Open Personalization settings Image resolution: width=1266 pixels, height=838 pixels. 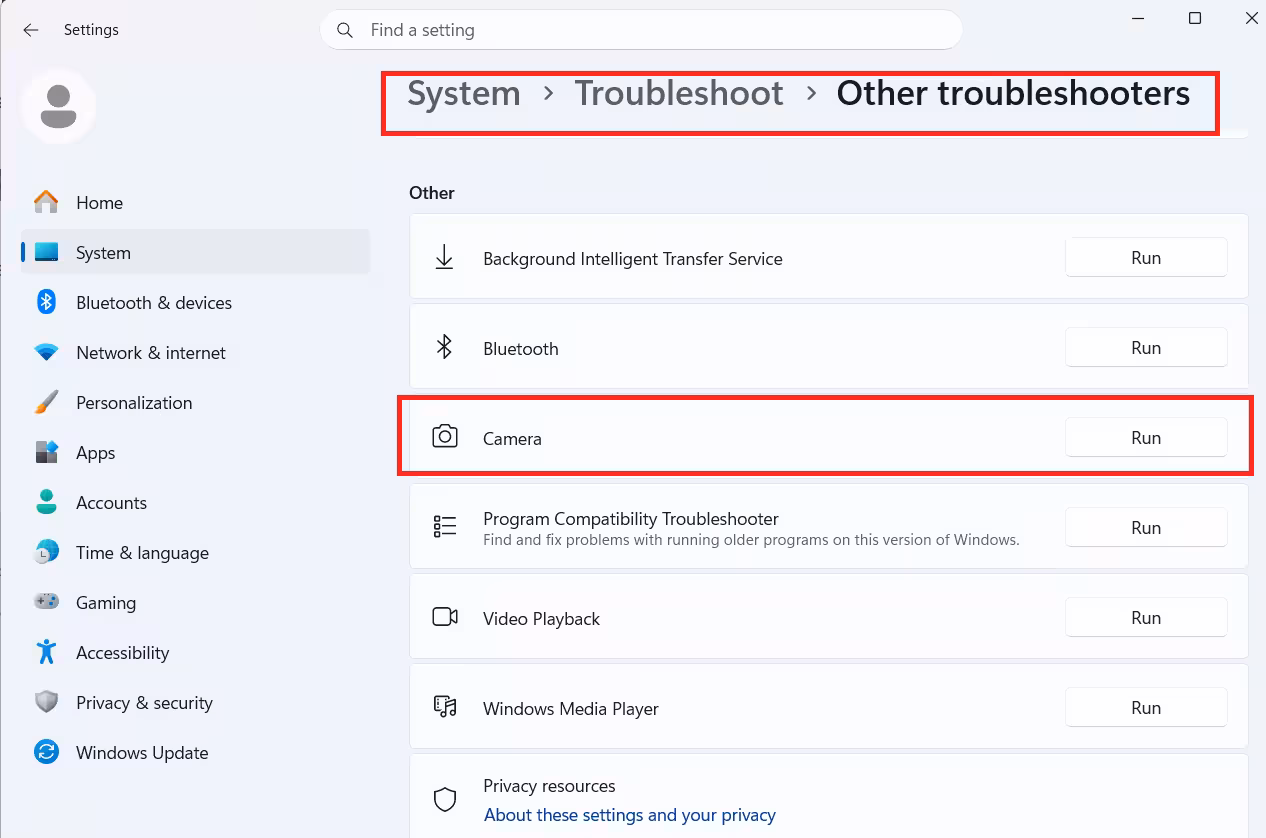point(195,402)
